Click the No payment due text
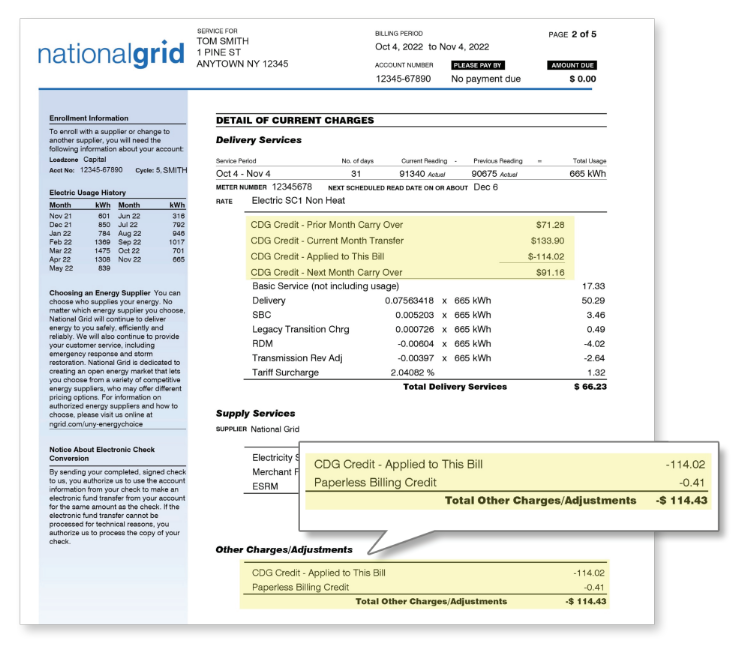 (x=486, y=79)
